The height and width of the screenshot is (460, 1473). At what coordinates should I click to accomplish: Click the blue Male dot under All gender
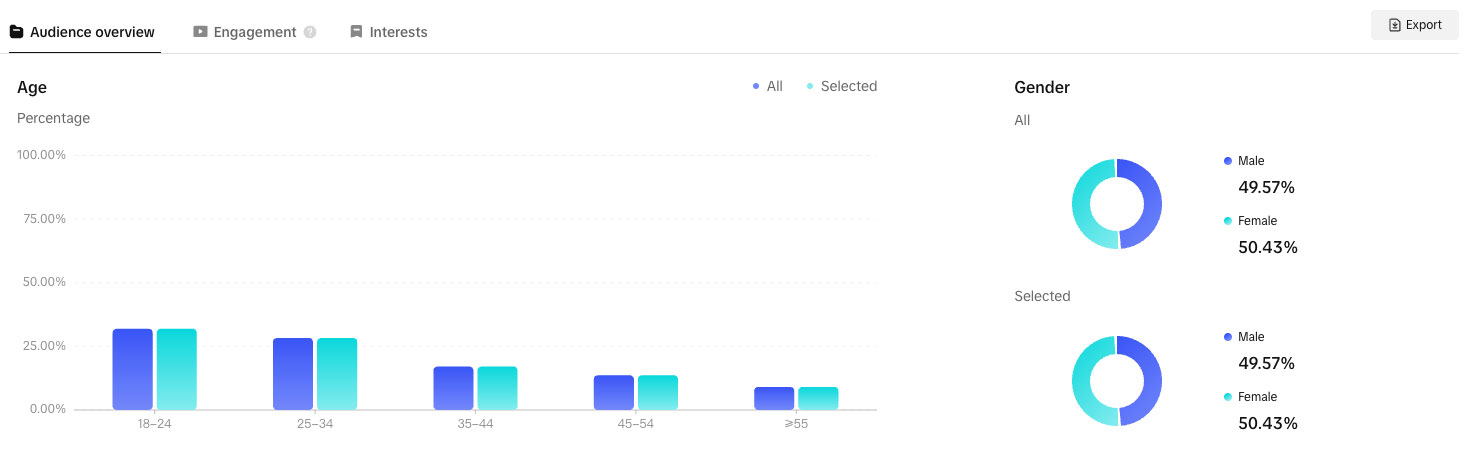[x=1228, y=161]
